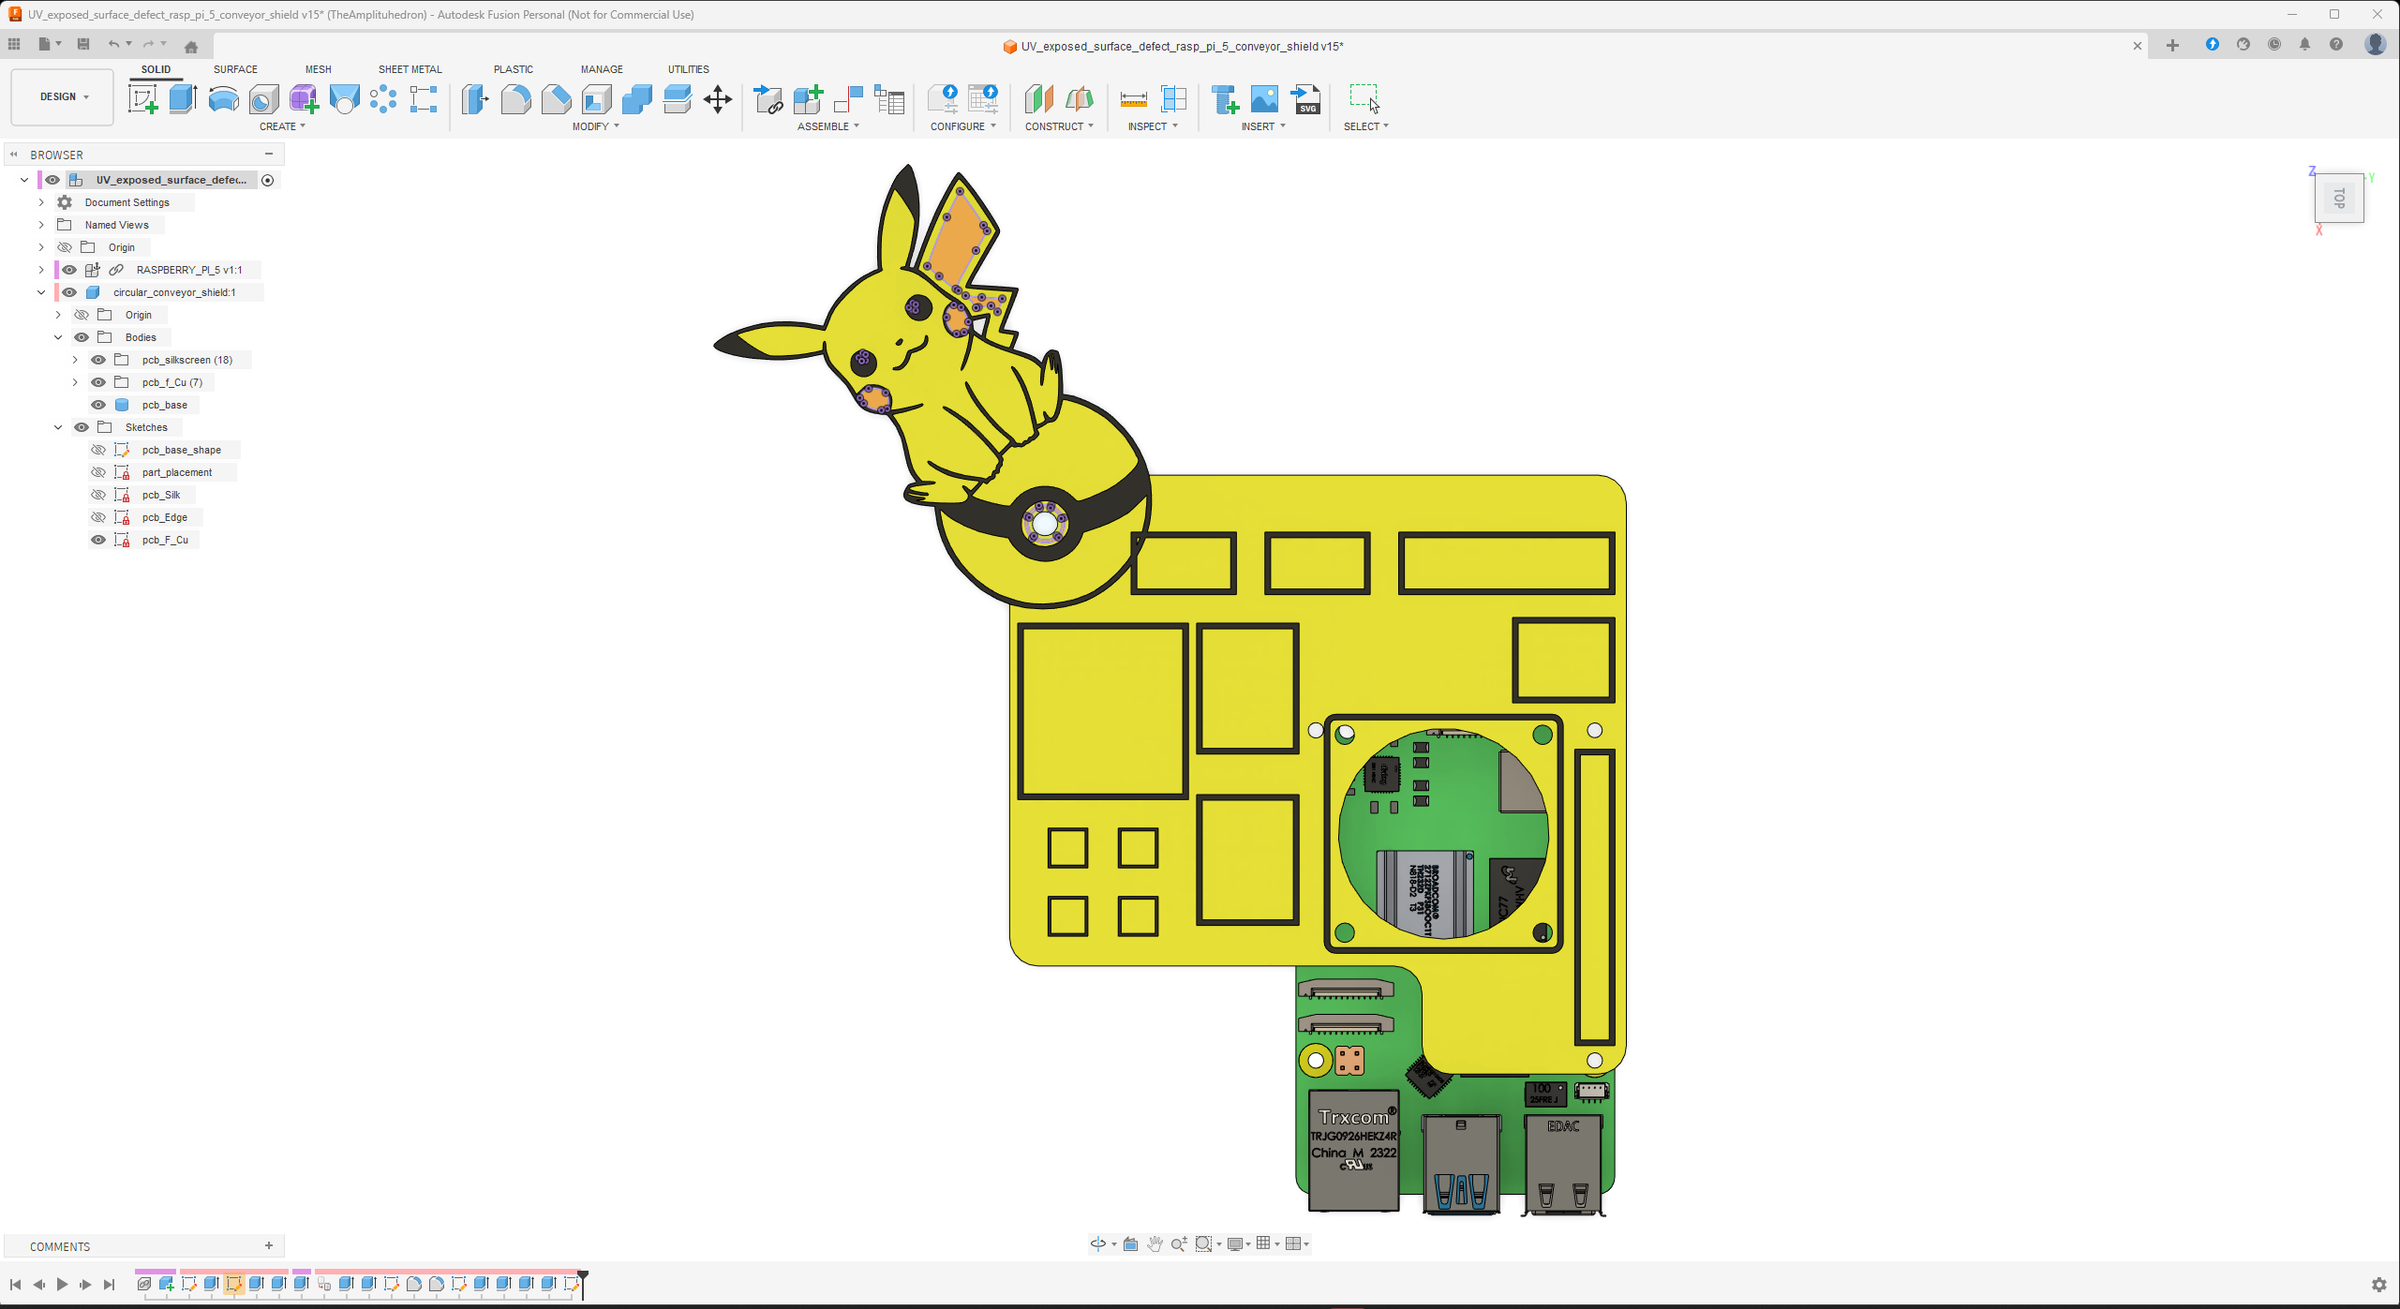Show the pcb_Edge sketch

pos(98,517)
